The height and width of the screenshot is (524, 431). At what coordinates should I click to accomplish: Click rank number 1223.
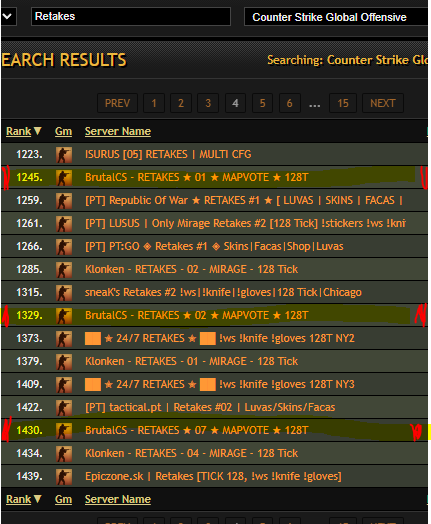pos(29,154)
